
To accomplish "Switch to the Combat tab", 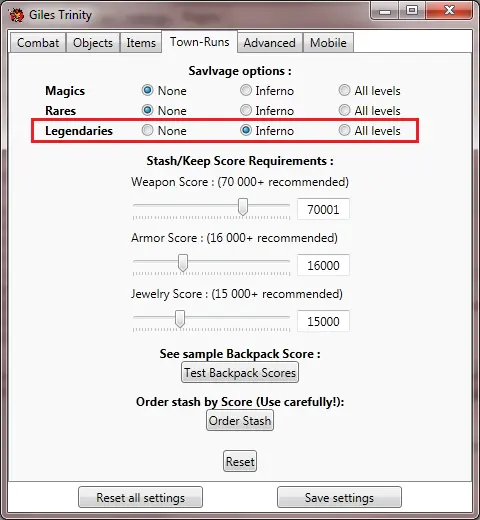I will point(38,43).
